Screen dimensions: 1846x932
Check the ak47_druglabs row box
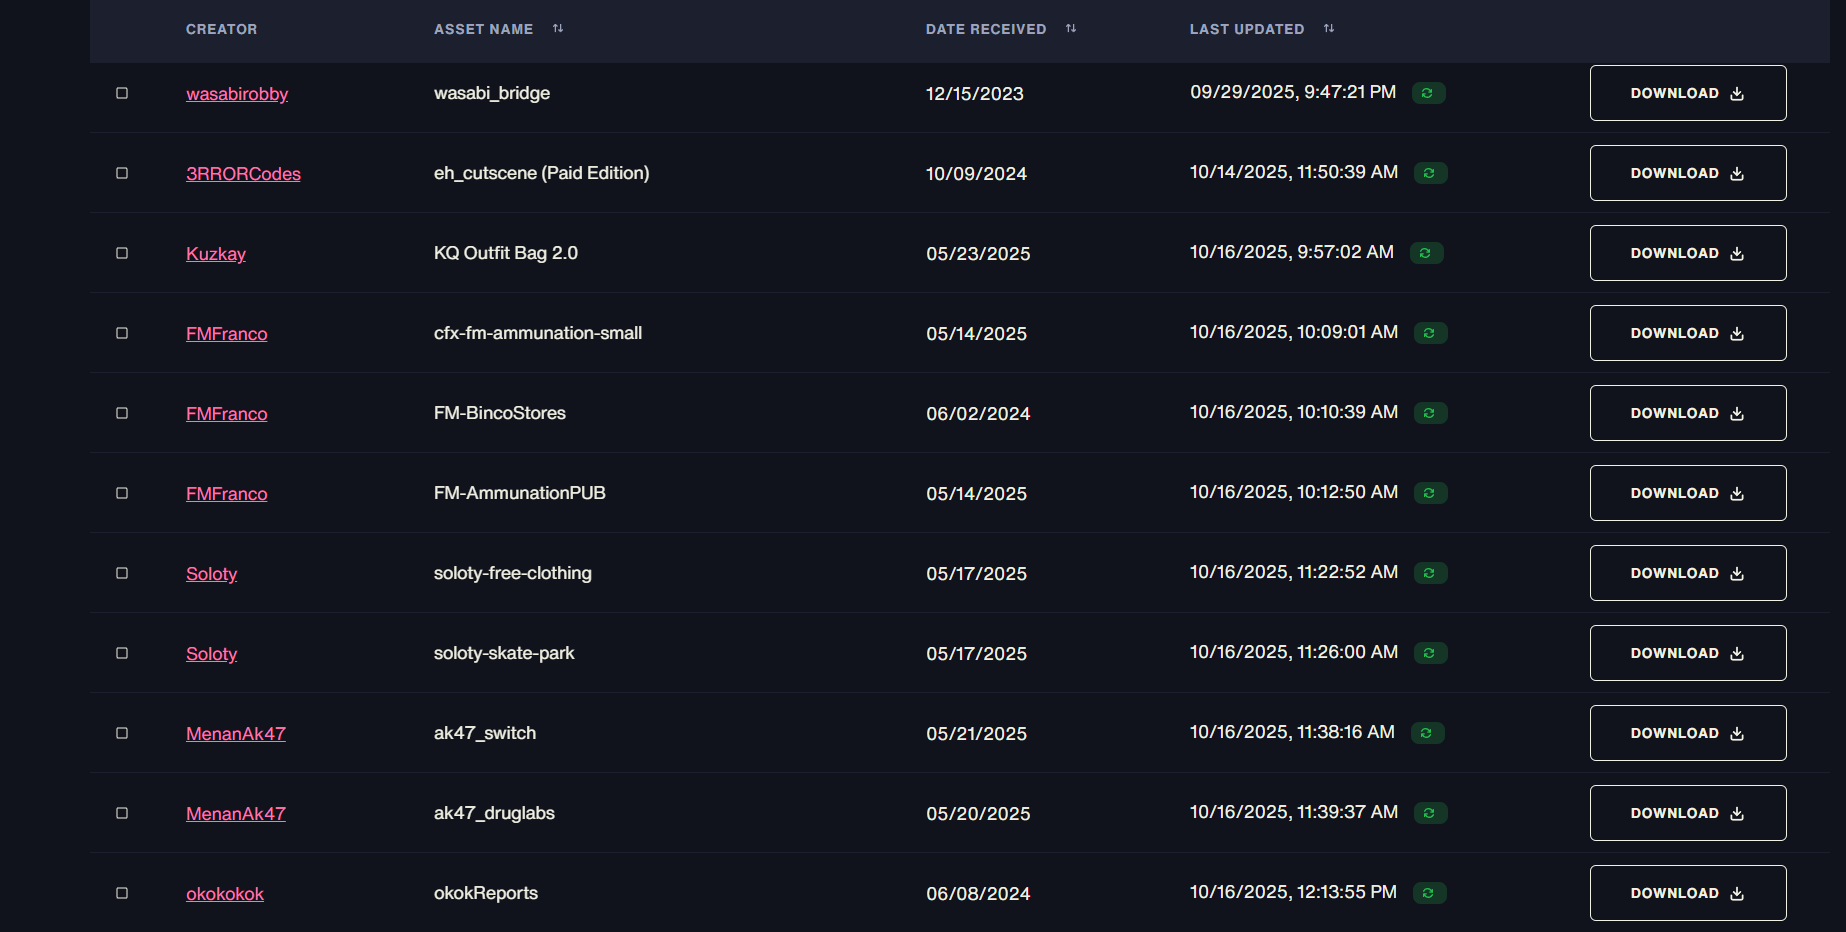coord(122,813)
